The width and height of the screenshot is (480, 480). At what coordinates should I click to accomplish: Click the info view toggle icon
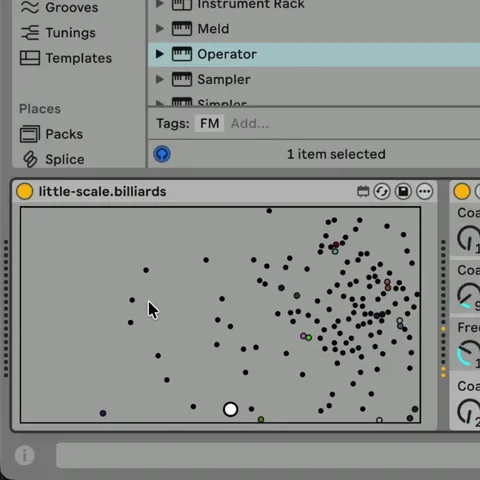pos(25,455)
